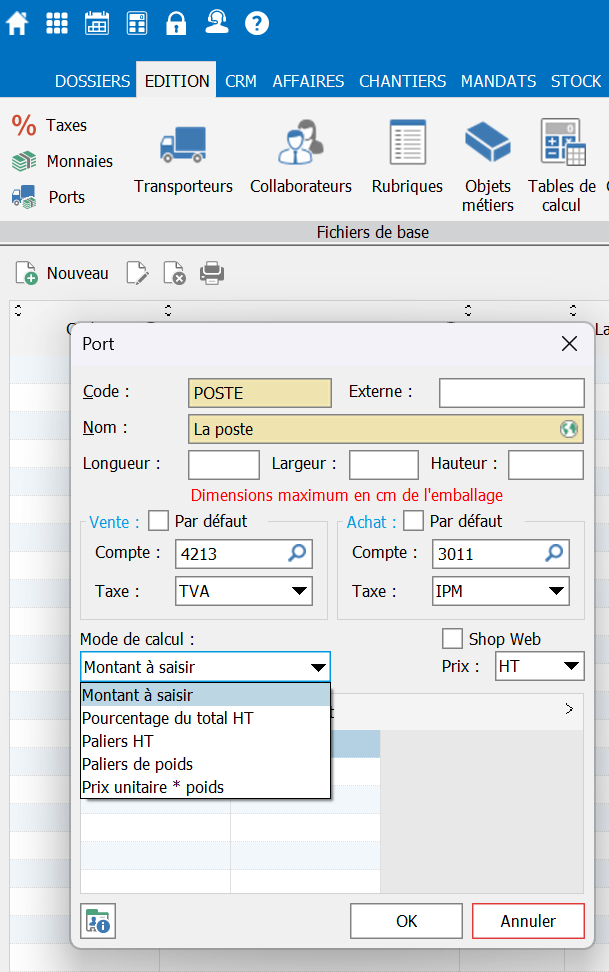This screenshot has width=609, height=972.
Task: Enable Achat Par défaut checkbox
Action: click(414, 521)
